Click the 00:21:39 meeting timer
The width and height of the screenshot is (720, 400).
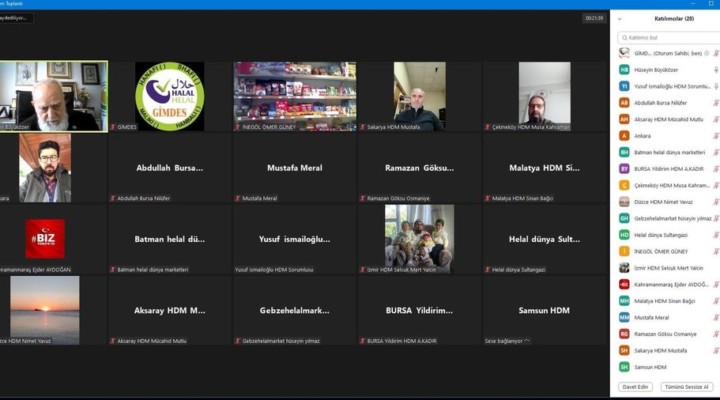click(594, 18)
